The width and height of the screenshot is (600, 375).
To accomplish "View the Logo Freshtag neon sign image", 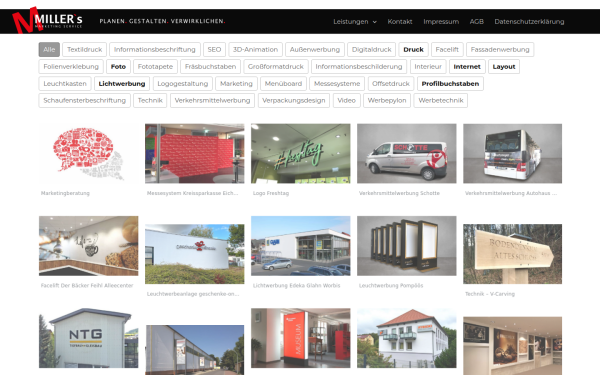I will pyautogui.click(x=300, y=153).
